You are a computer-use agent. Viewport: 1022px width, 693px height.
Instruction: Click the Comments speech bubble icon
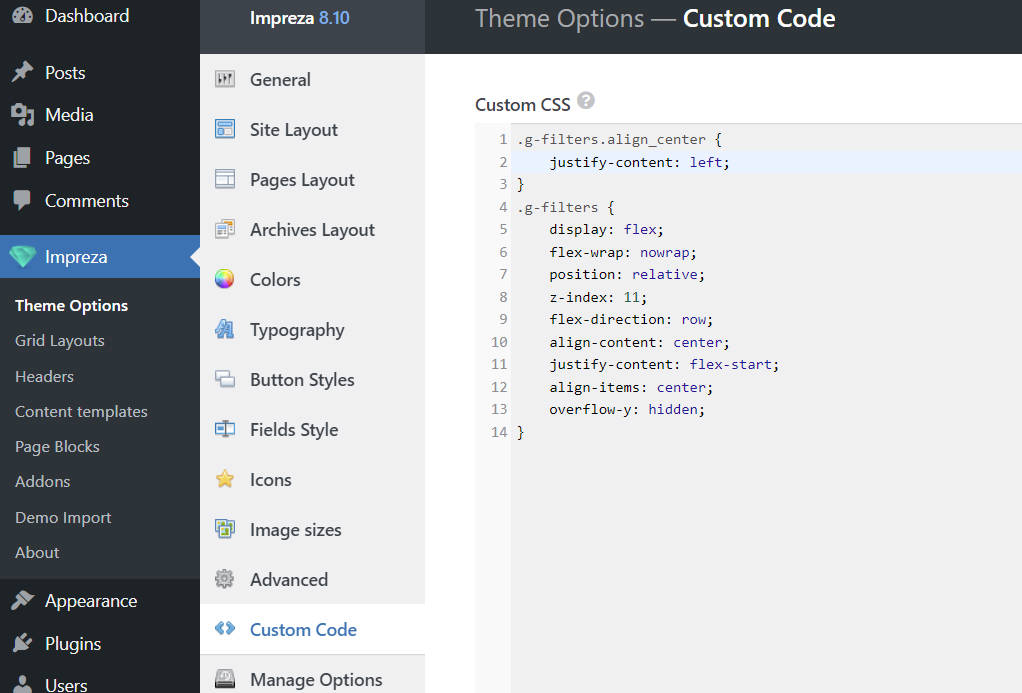[x=22, y=200]
